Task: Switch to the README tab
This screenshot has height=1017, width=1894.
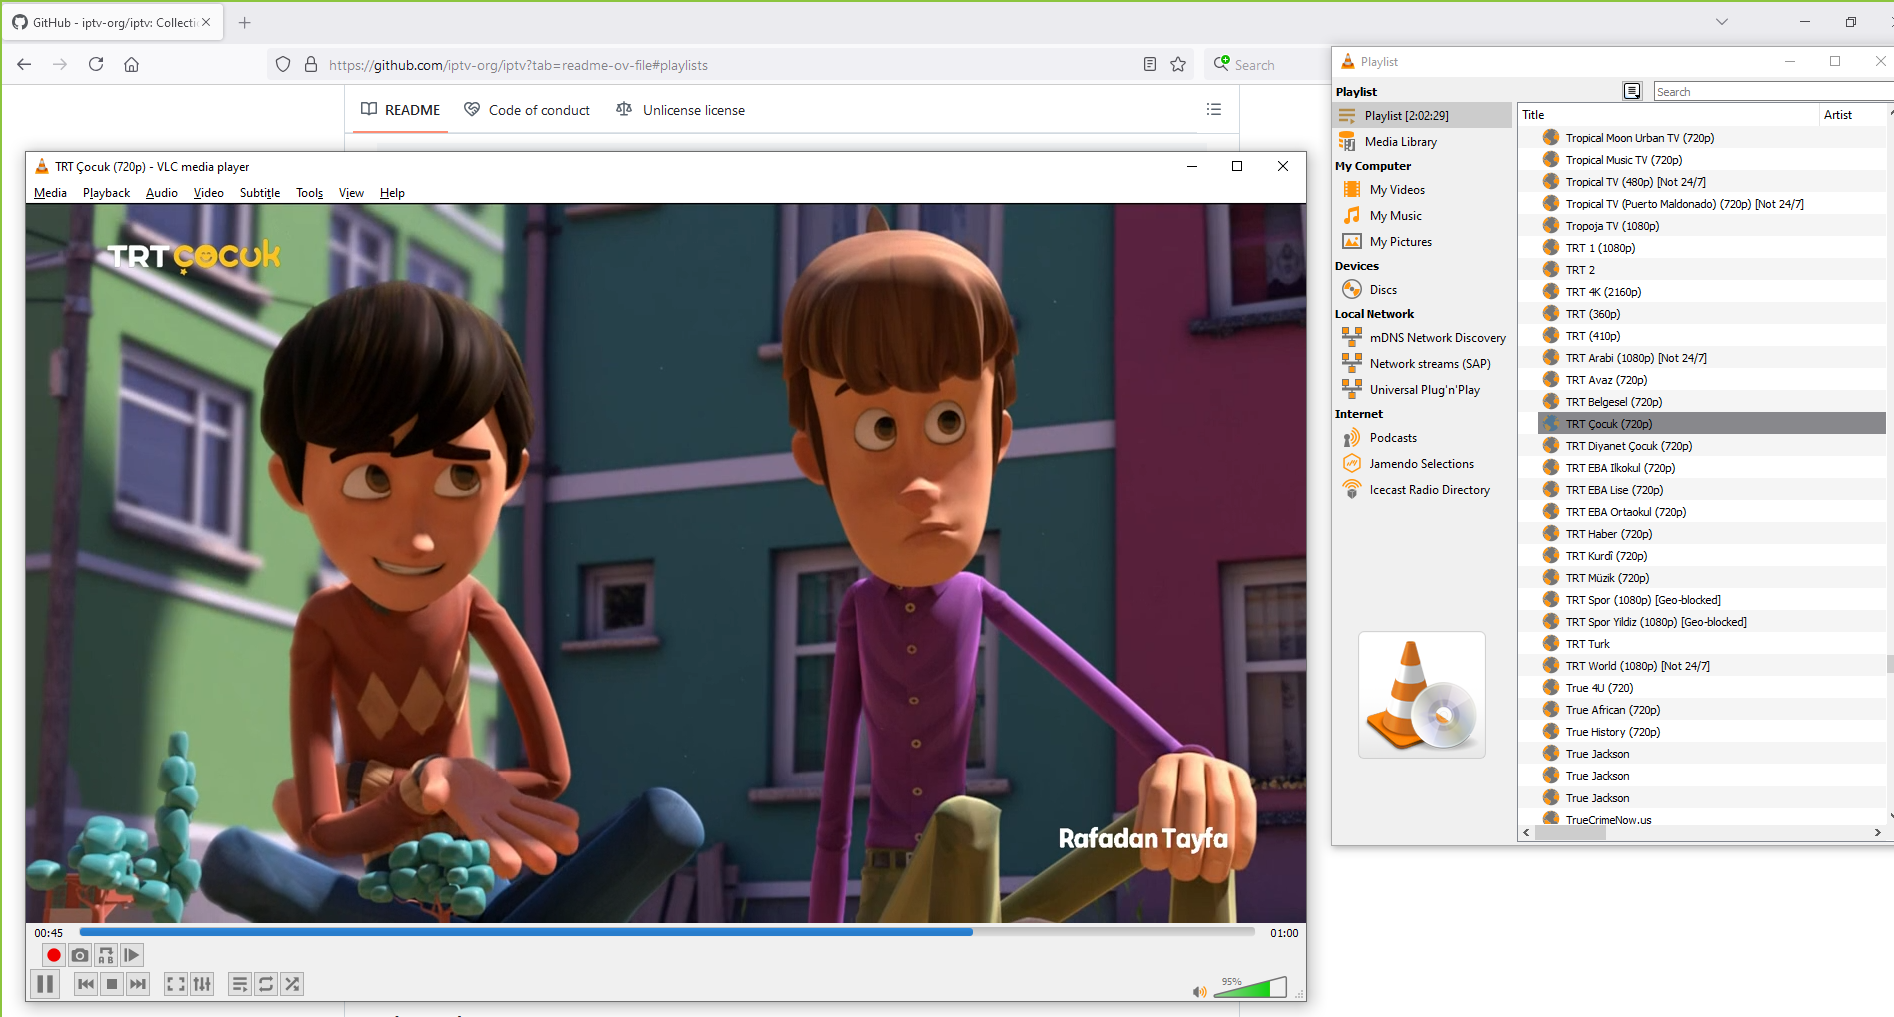Action: [400, 110]
